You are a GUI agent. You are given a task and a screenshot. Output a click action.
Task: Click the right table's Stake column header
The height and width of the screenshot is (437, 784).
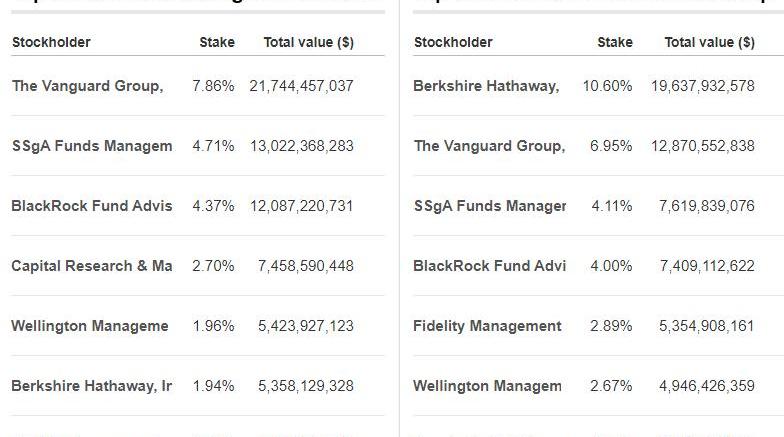tap(615, 42)
